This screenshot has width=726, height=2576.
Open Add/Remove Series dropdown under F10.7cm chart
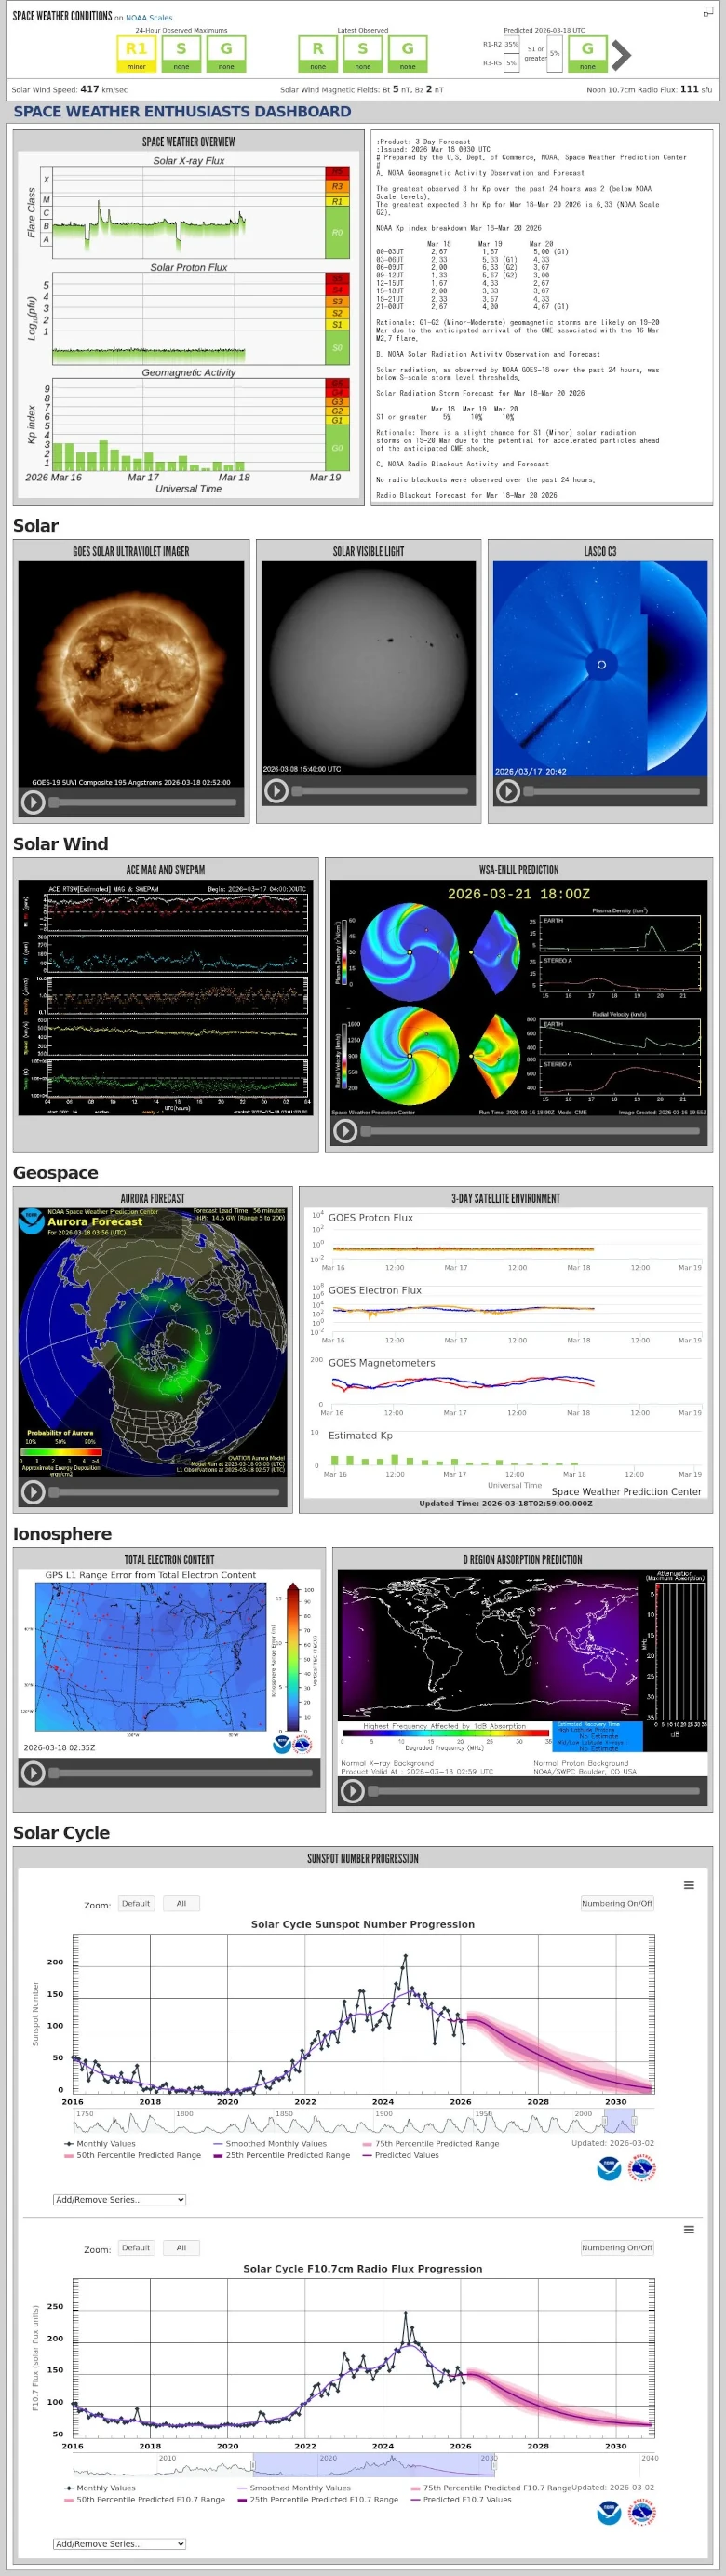(x=119, y=2543)
